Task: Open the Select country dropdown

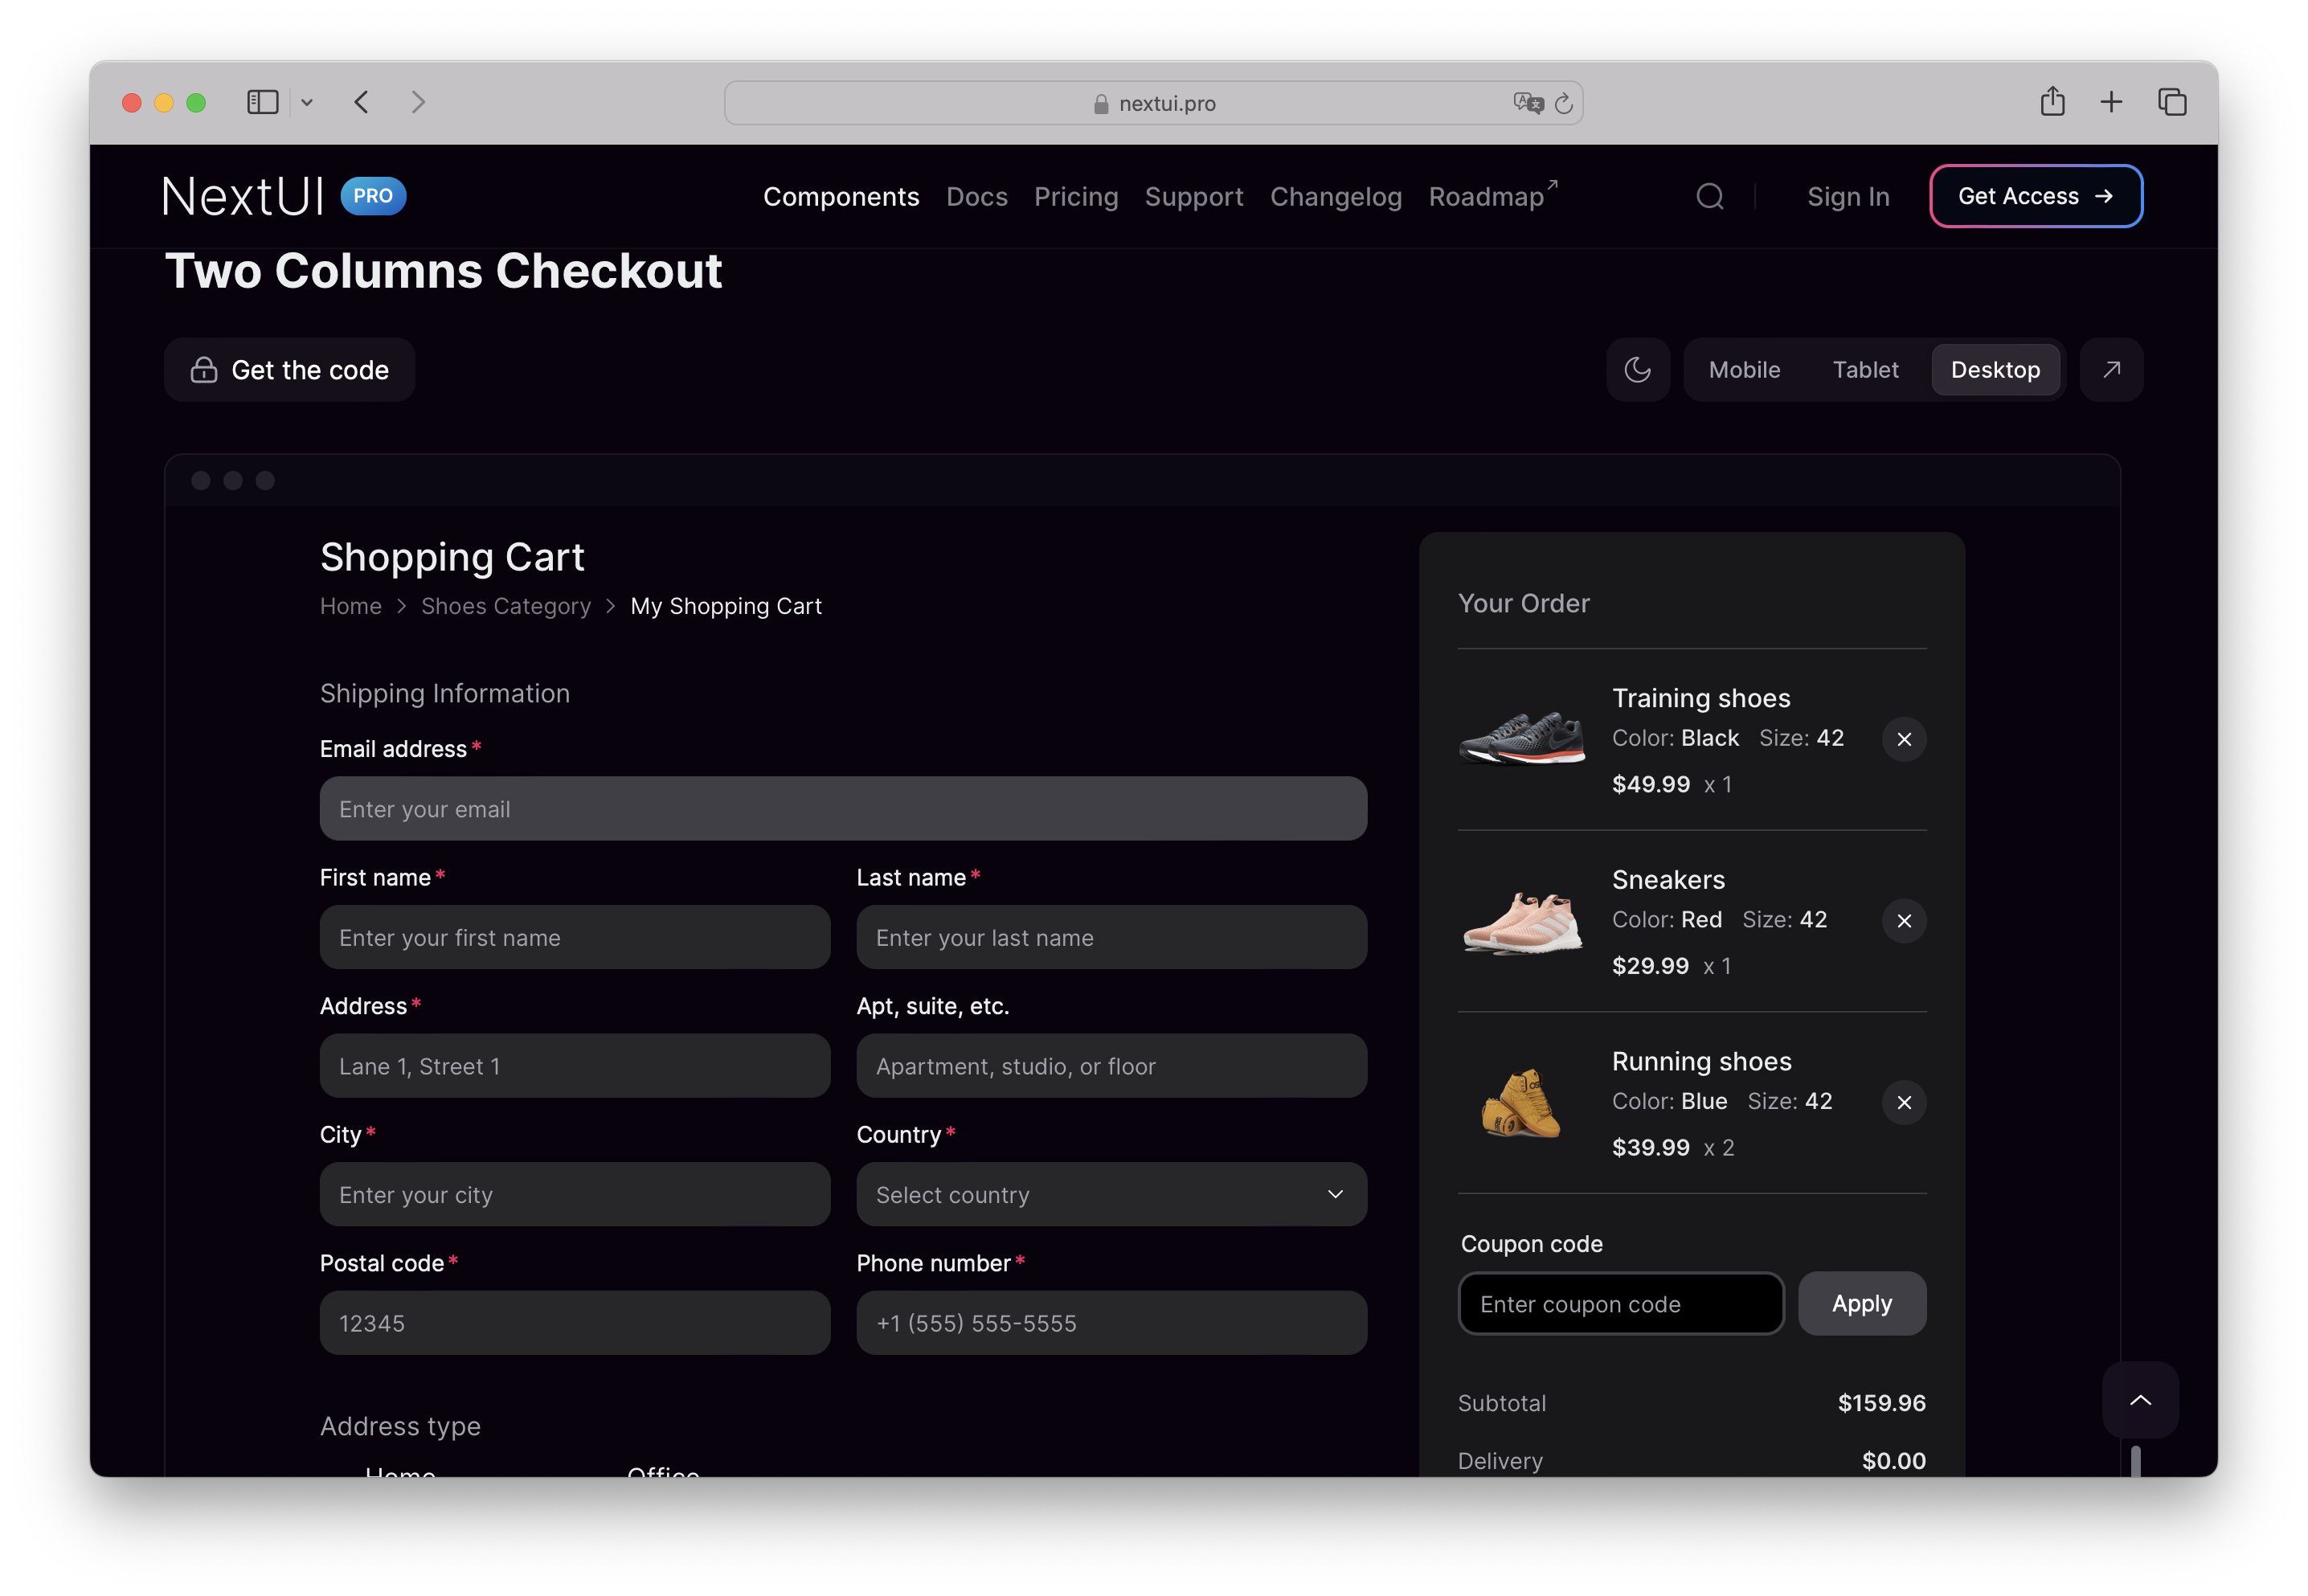Action: click(1111, 1195)
